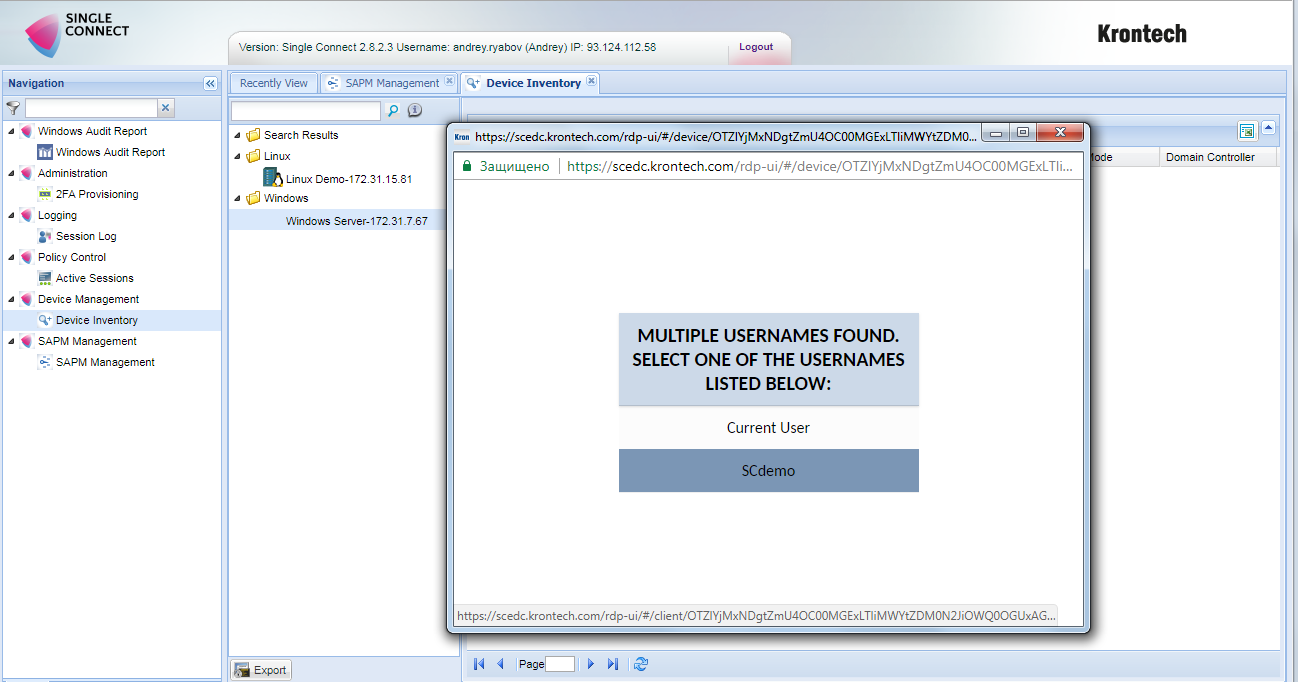Open the SAPM Management tree item

coord(105,362)
